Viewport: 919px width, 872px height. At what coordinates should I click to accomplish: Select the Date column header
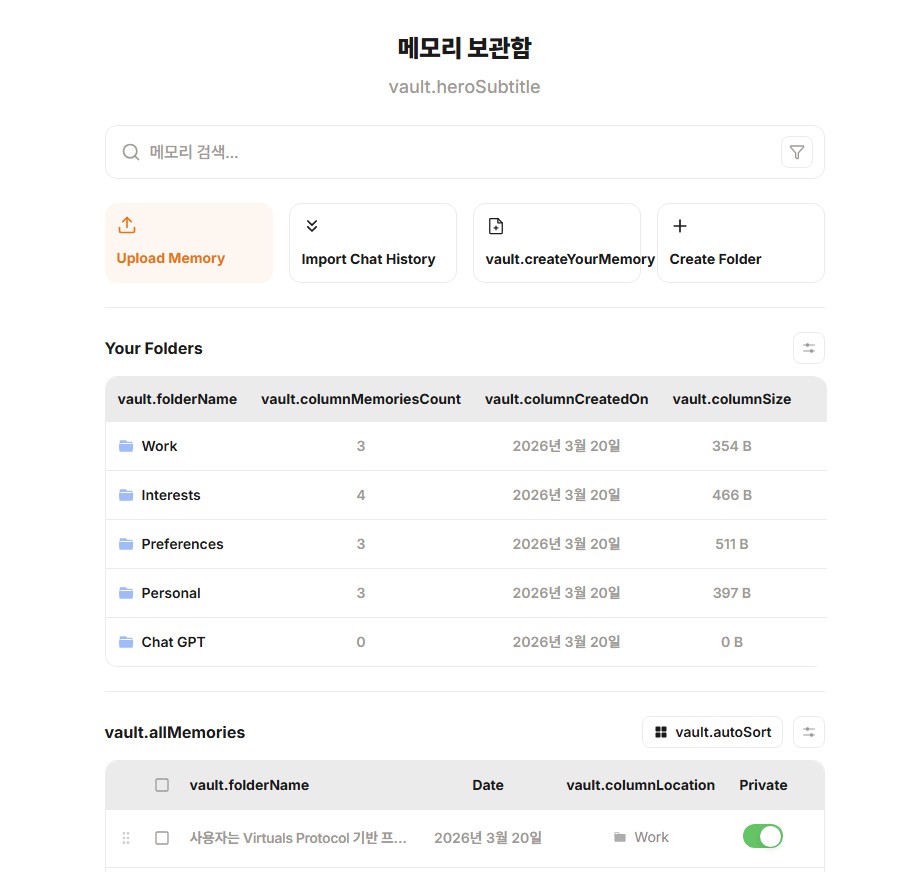[487, 785]
